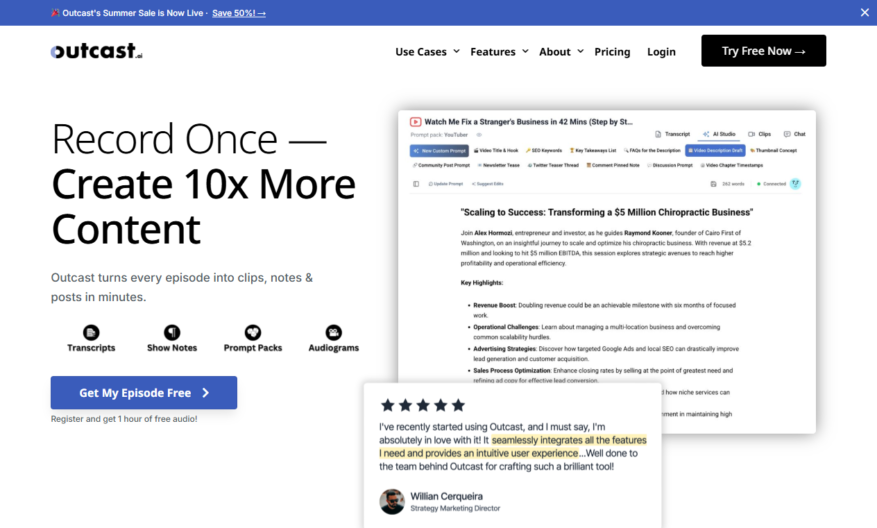Viewport: 877px width, 528px height.
Task: Click the Revenue Boost bullet
Action: (x=604, y=310)
